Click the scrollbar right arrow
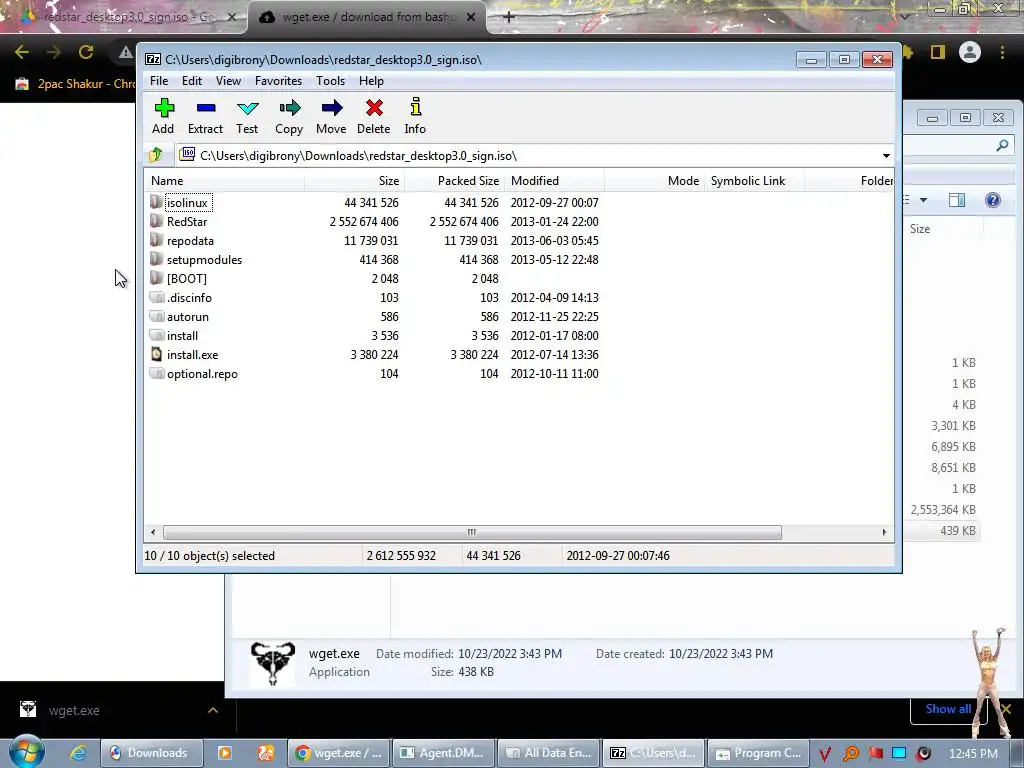Screen dimensions: 1024x768 tap(884, 532)
